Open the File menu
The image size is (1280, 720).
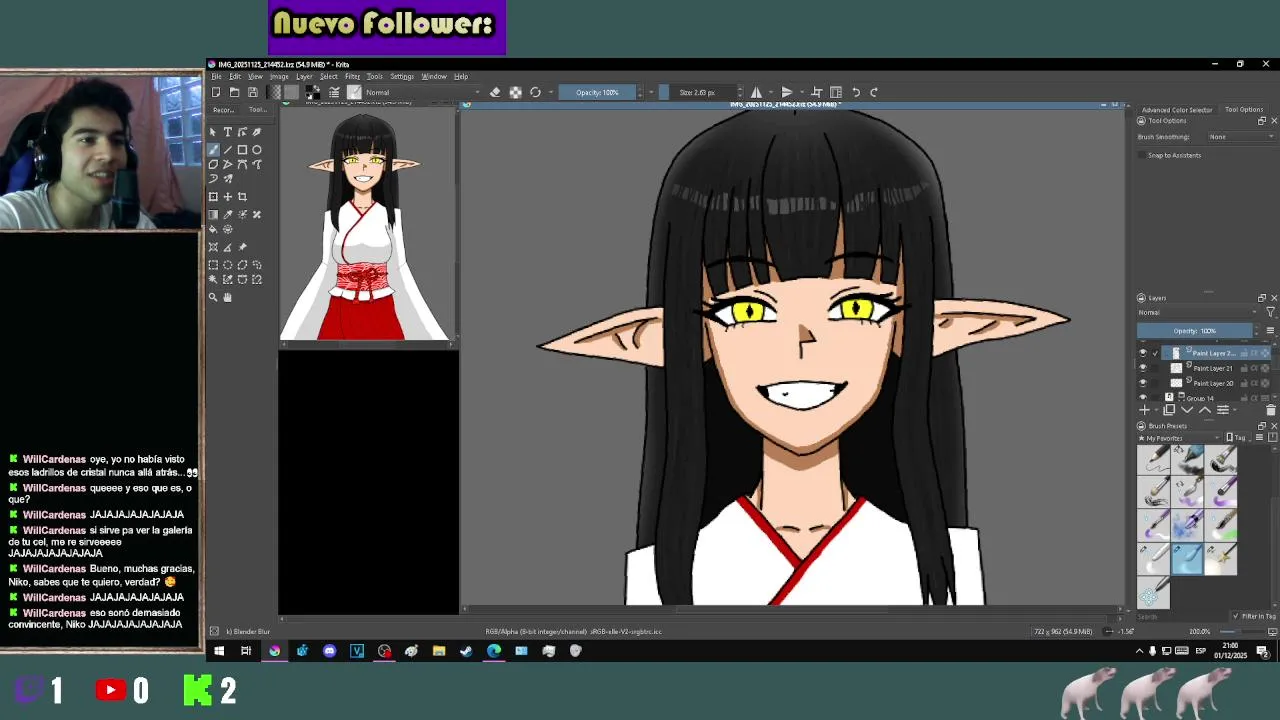point(216,77)
